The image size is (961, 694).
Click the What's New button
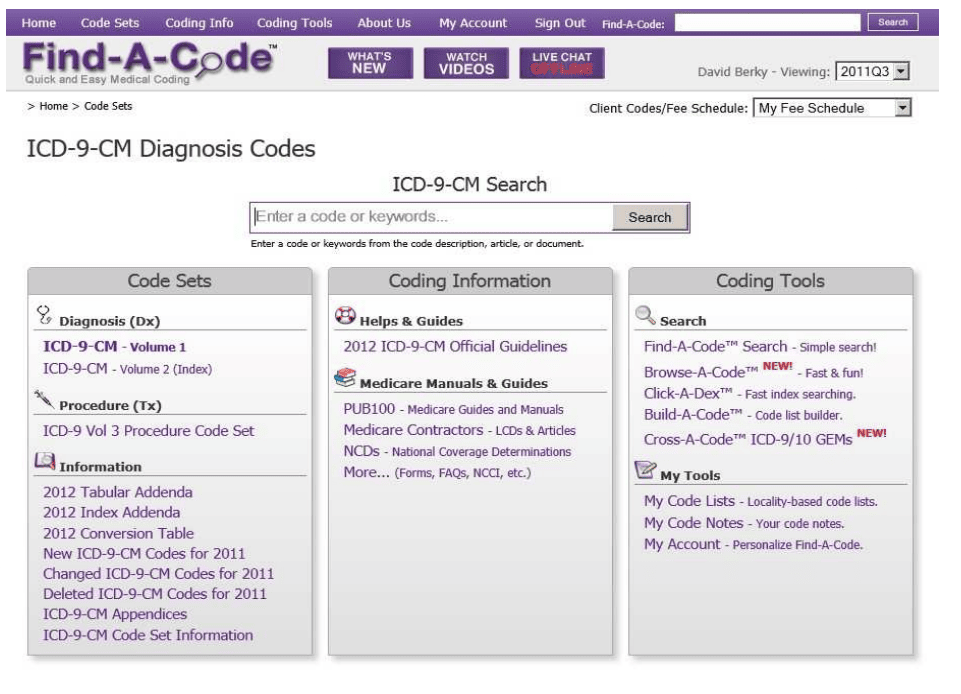pos(369,64)
